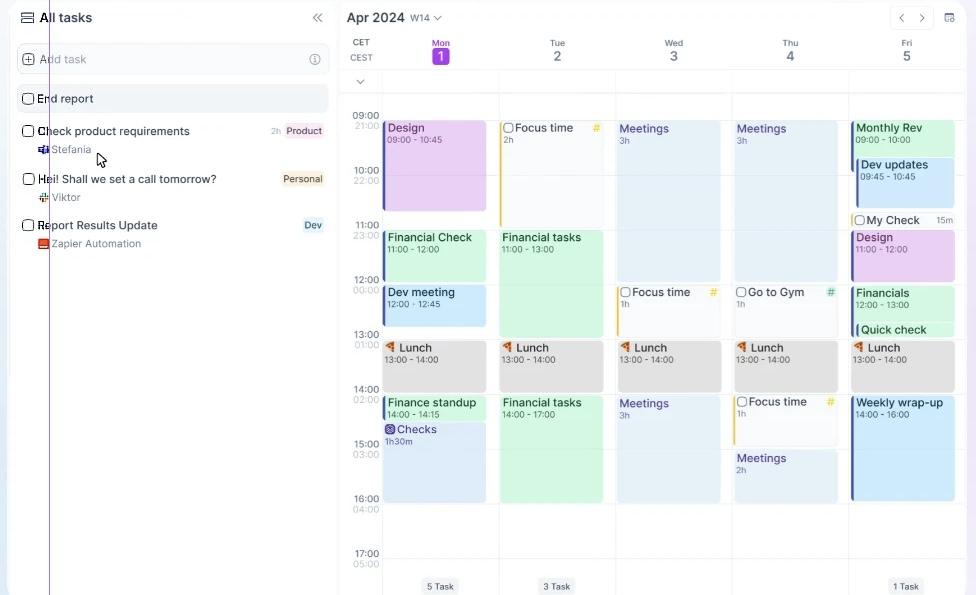Click hashtag icon on Go to Gym

coord(830,292)
